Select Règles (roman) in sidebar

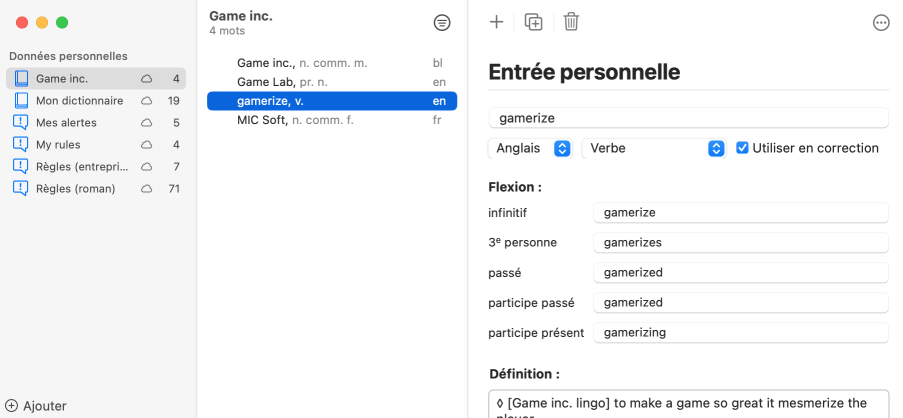[96, 189]
